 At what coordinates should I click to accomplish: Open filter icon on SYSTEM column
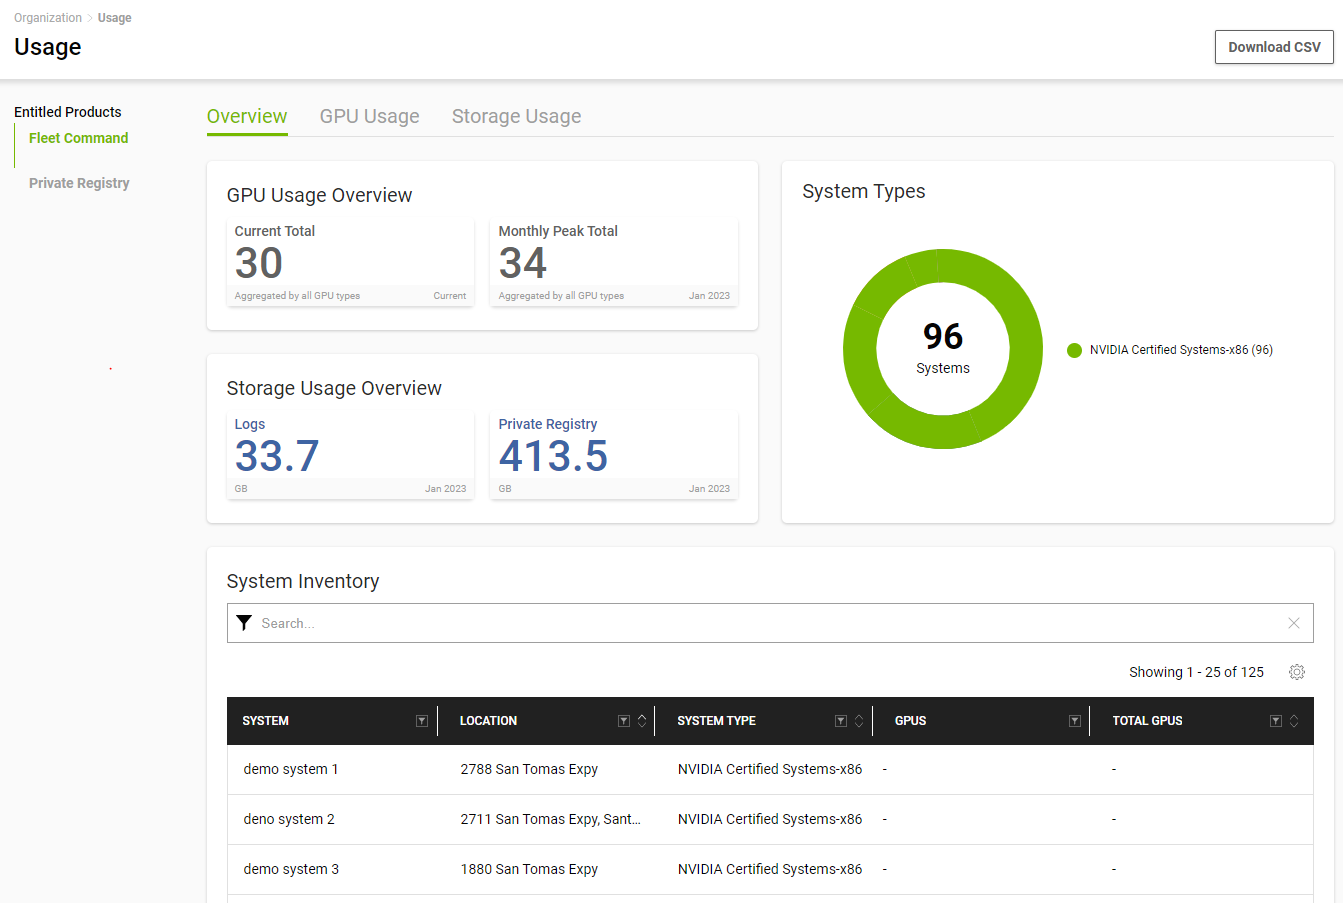pos(422,721)
